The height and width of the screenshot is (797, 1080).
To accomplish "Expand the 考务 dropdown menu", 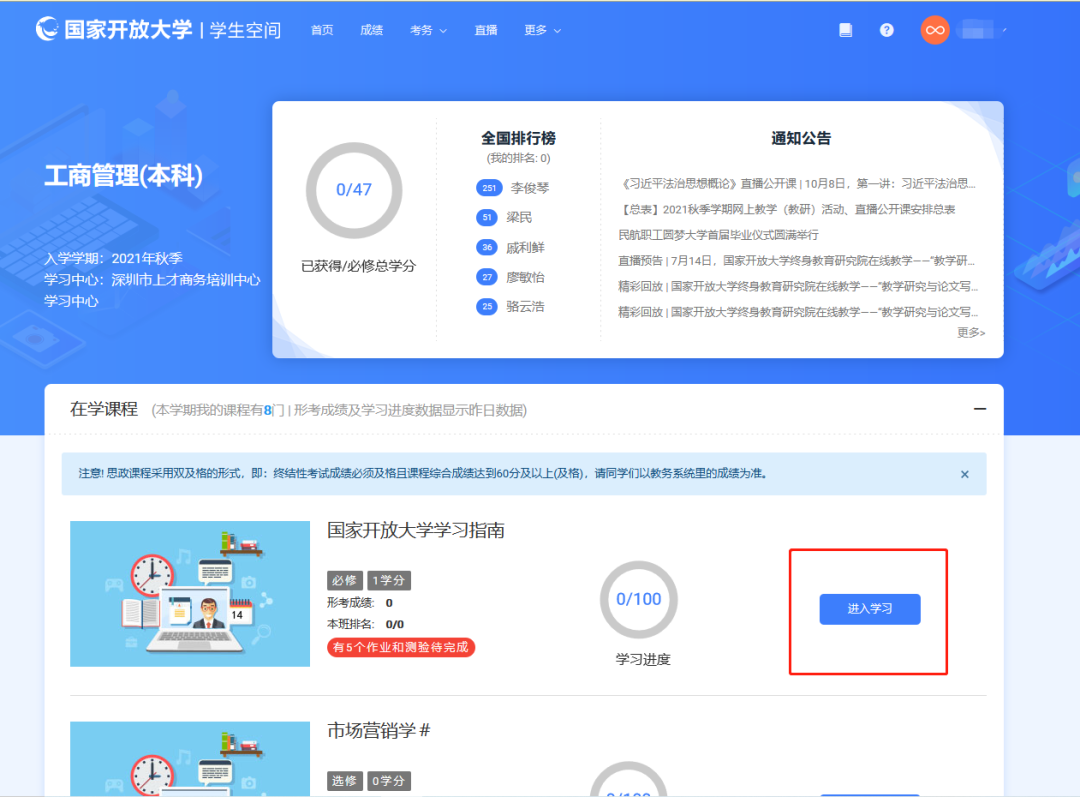I will 428,30.
